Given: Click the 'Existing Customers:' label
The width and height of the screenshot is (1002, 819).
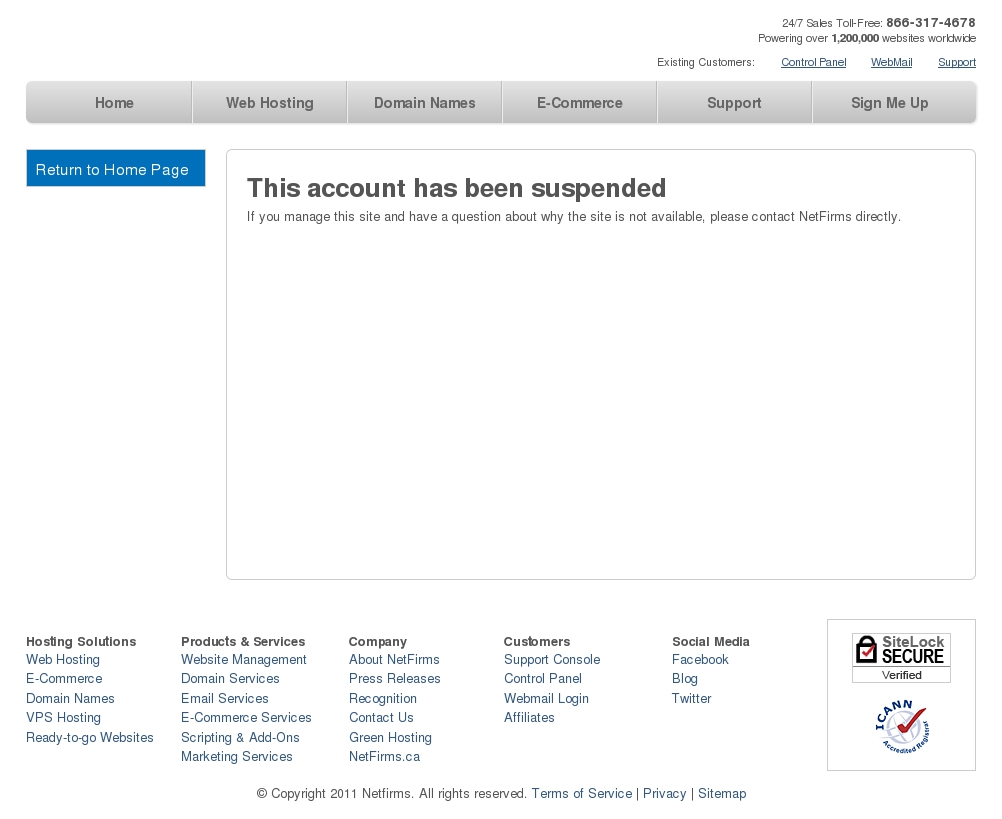Looking at the screenshot, I should [705, 62].
